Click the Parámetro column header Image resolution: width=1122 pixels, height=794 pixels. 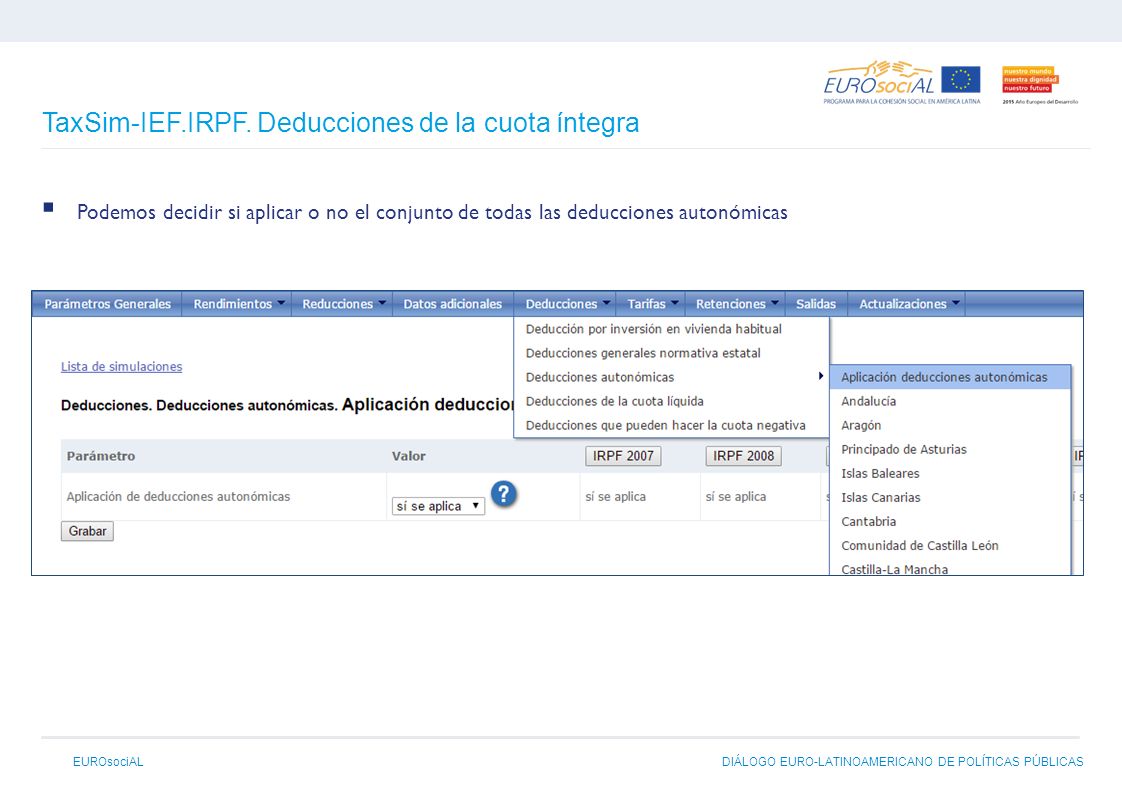[101, 456]
